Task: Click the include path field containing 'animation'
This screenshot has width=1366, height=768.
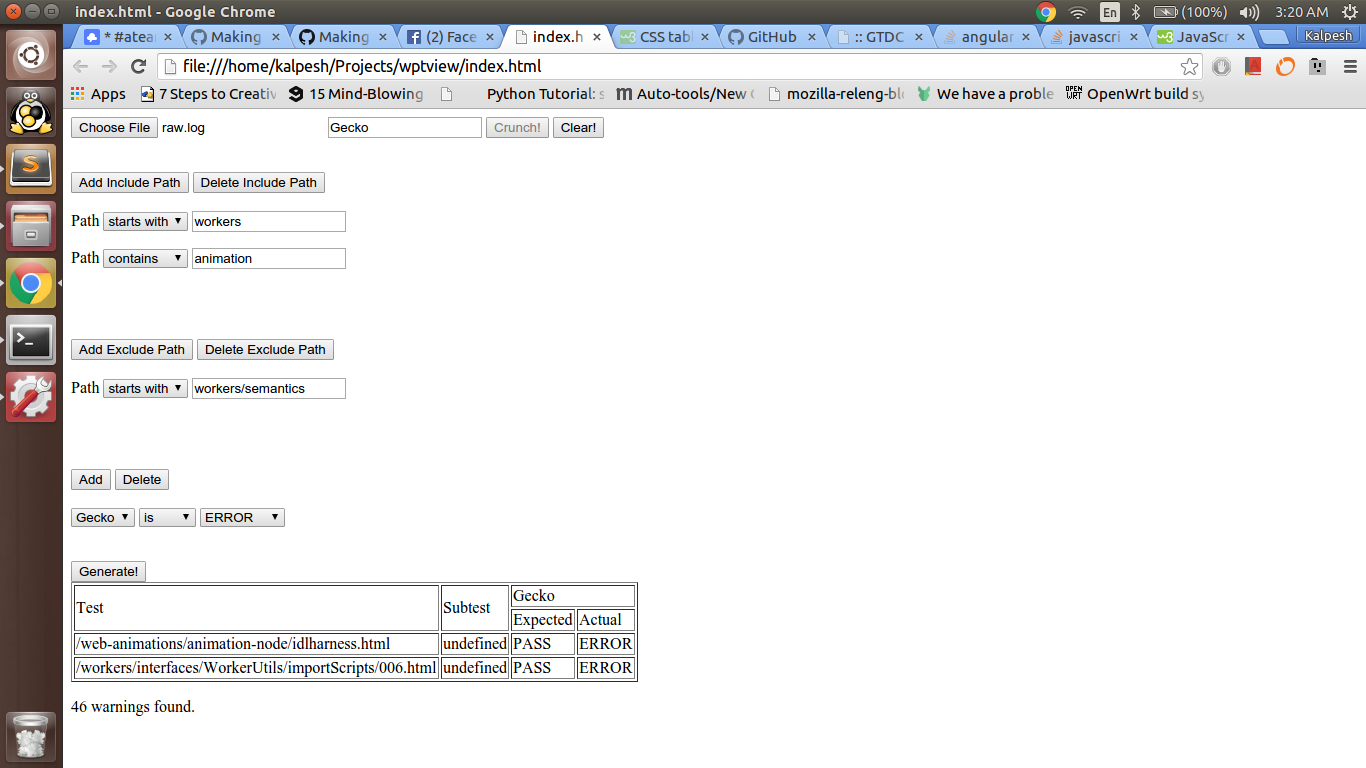Action: coord(269,258)
